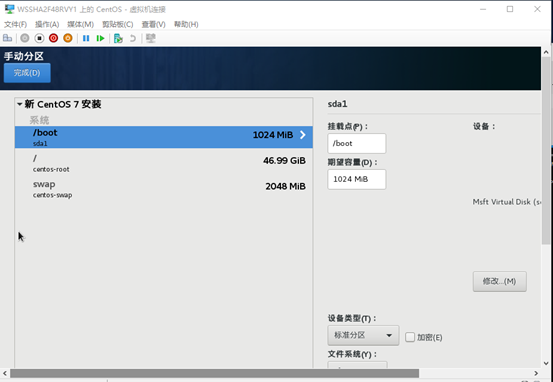This screenshot has height=382, width=553.
Task: Click the 2048 MiB swap size value
Action: (x=285, y=186)
